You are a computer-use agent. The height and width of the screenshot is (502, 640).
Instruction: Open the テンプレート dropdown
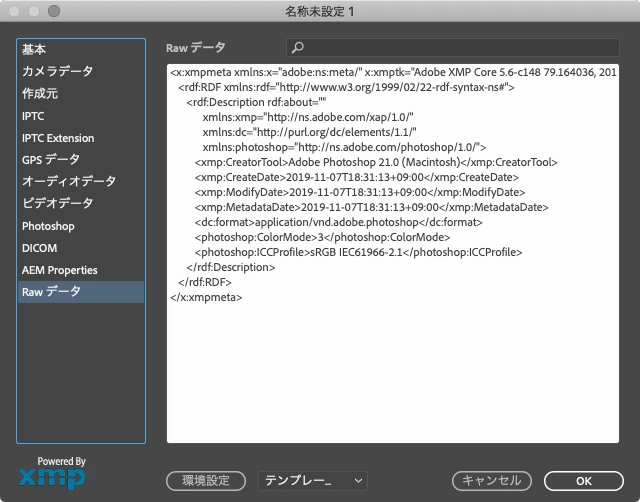313,481
